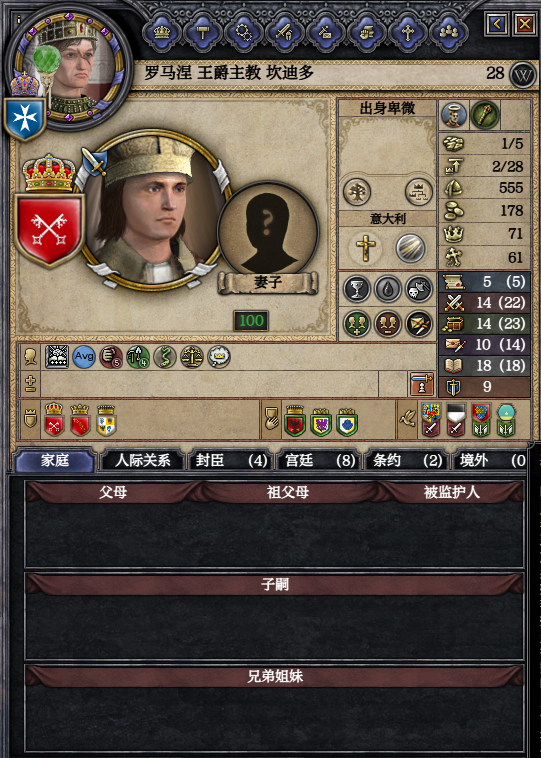
Task: Click the family tree icon
Action: (x=357, y=191)
